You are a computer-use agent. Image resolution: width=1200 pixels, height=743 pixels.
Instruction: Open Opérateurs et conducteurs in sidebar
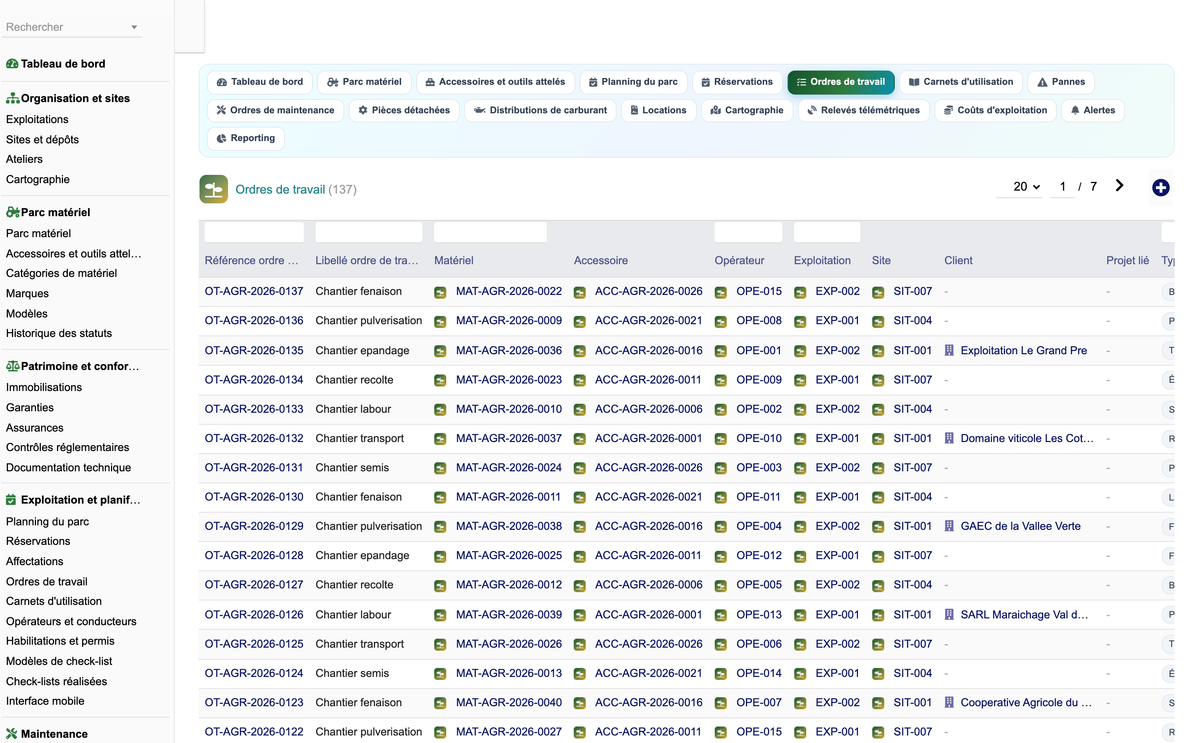click(71, 621)
